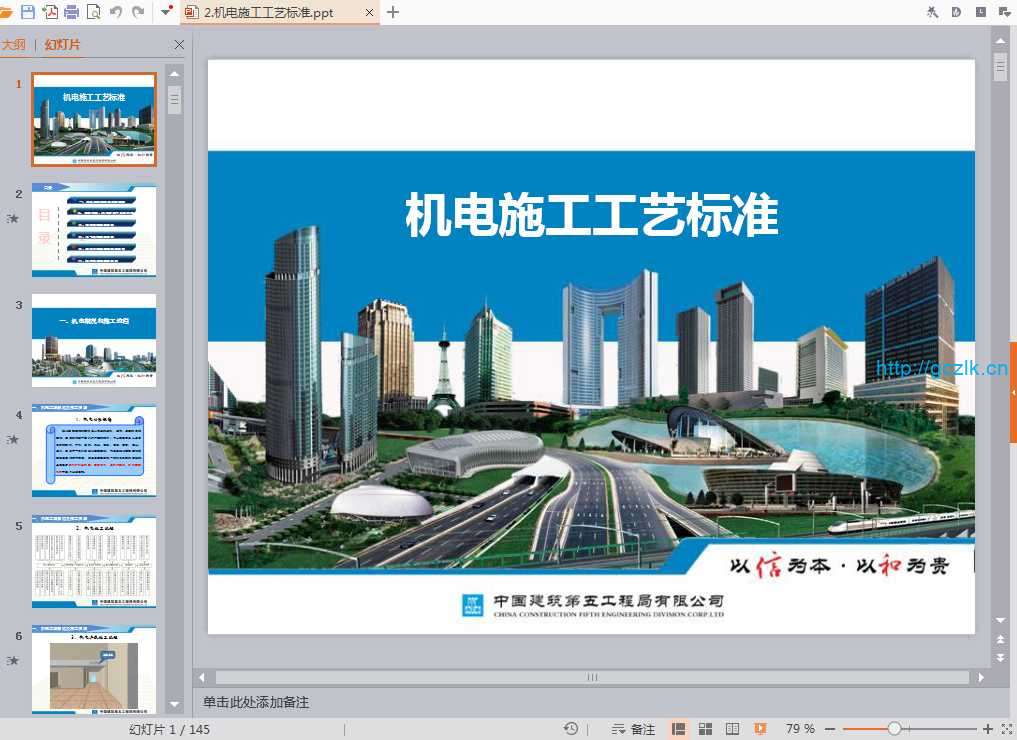Click the zoom in plus icon

(988, 729)
